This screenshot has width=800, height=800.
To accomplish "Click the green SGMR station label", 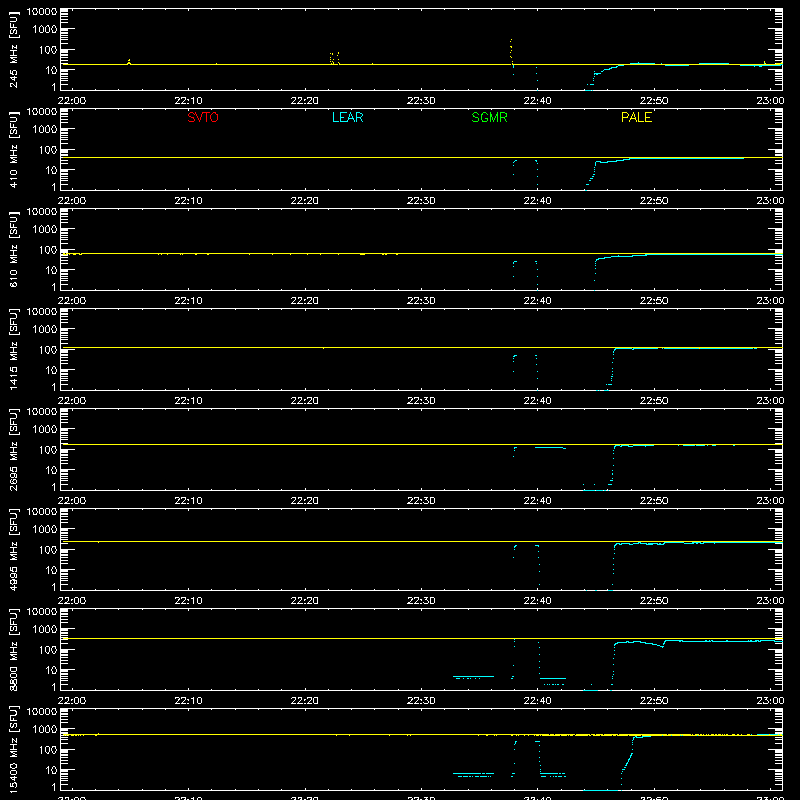I will coord(489,117).
